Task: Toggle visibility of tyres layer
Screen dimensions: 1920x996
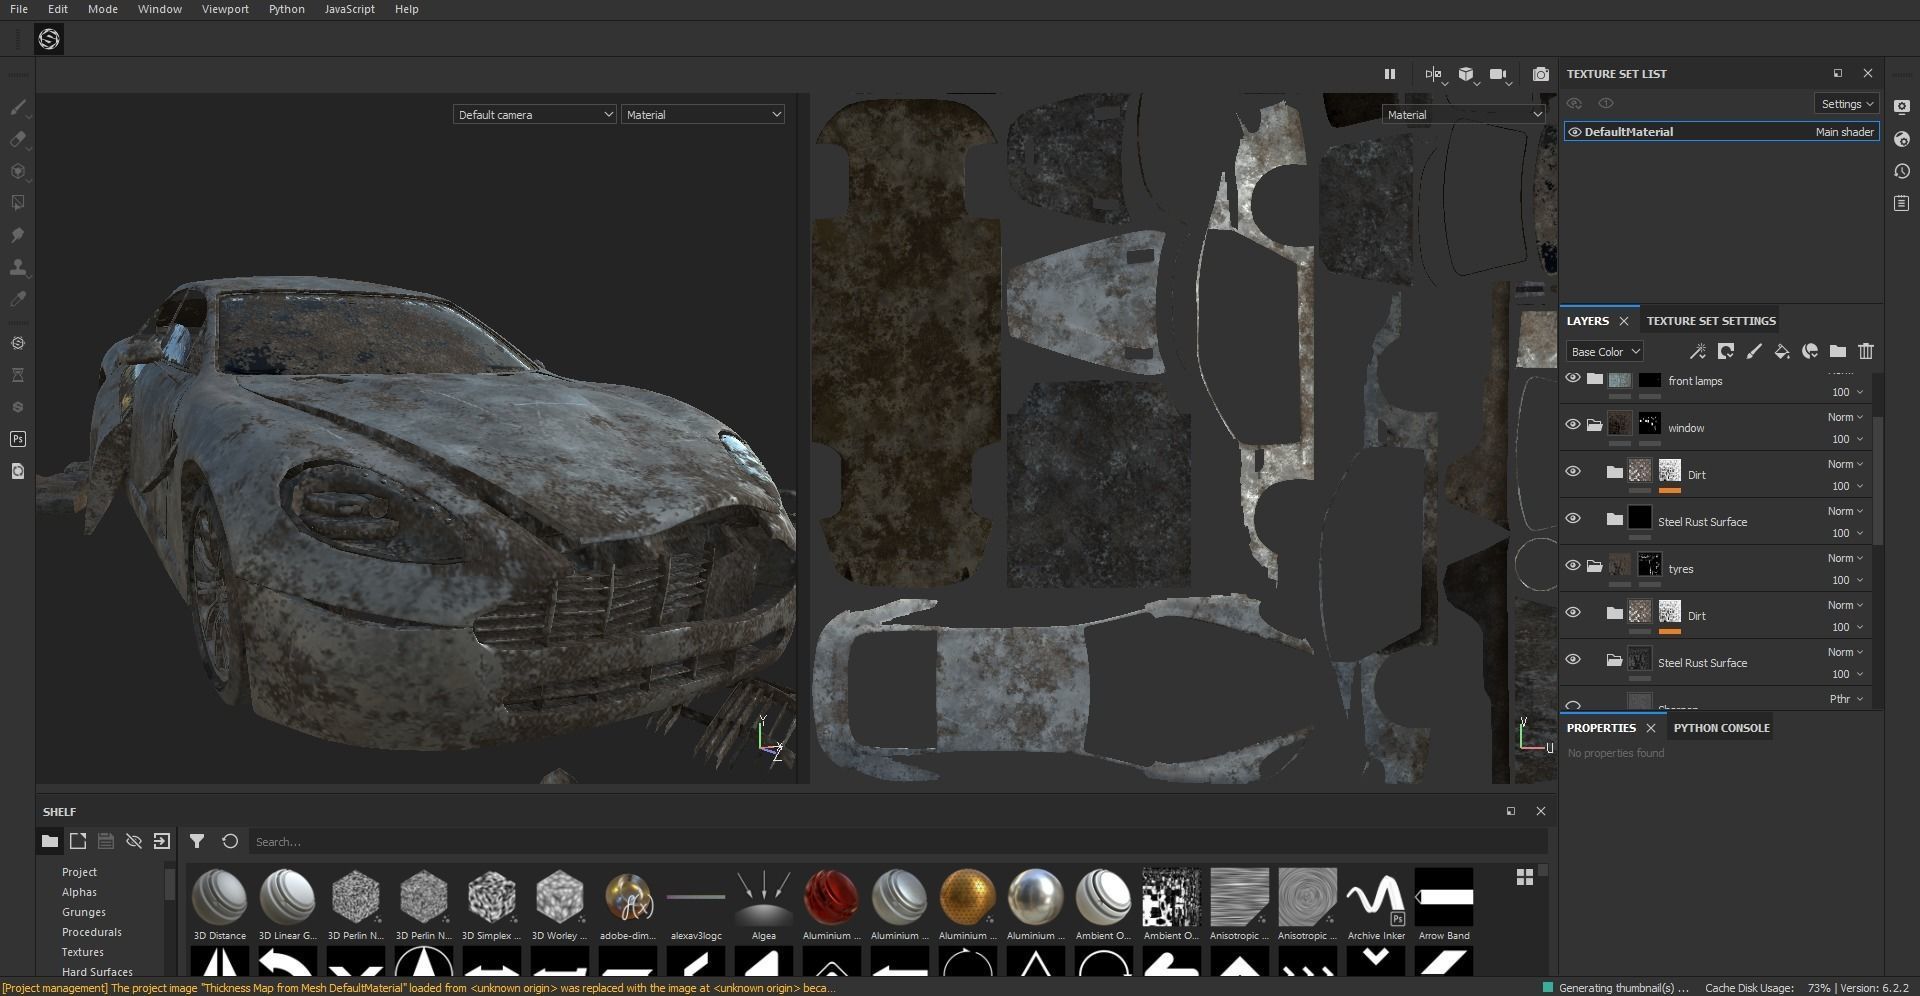Action: (1573, 566)
